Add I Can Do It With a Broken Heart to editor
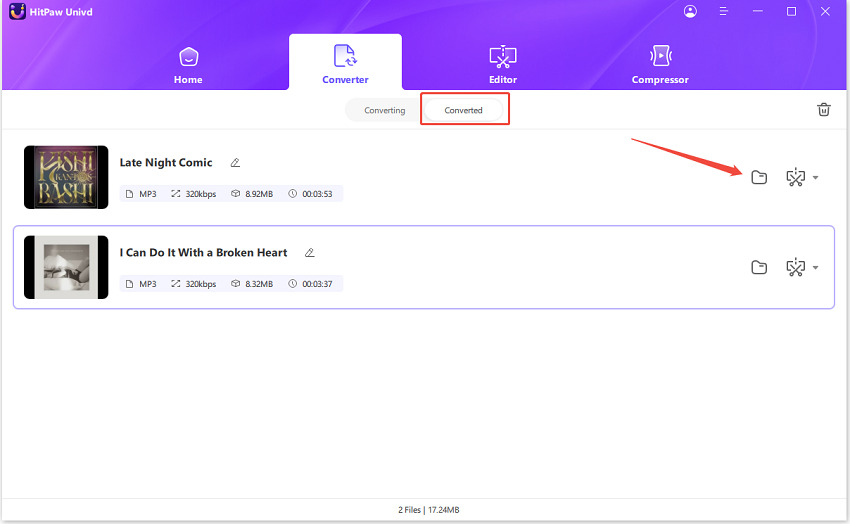The width and height of the screenshot is (850, 524). 795,267
